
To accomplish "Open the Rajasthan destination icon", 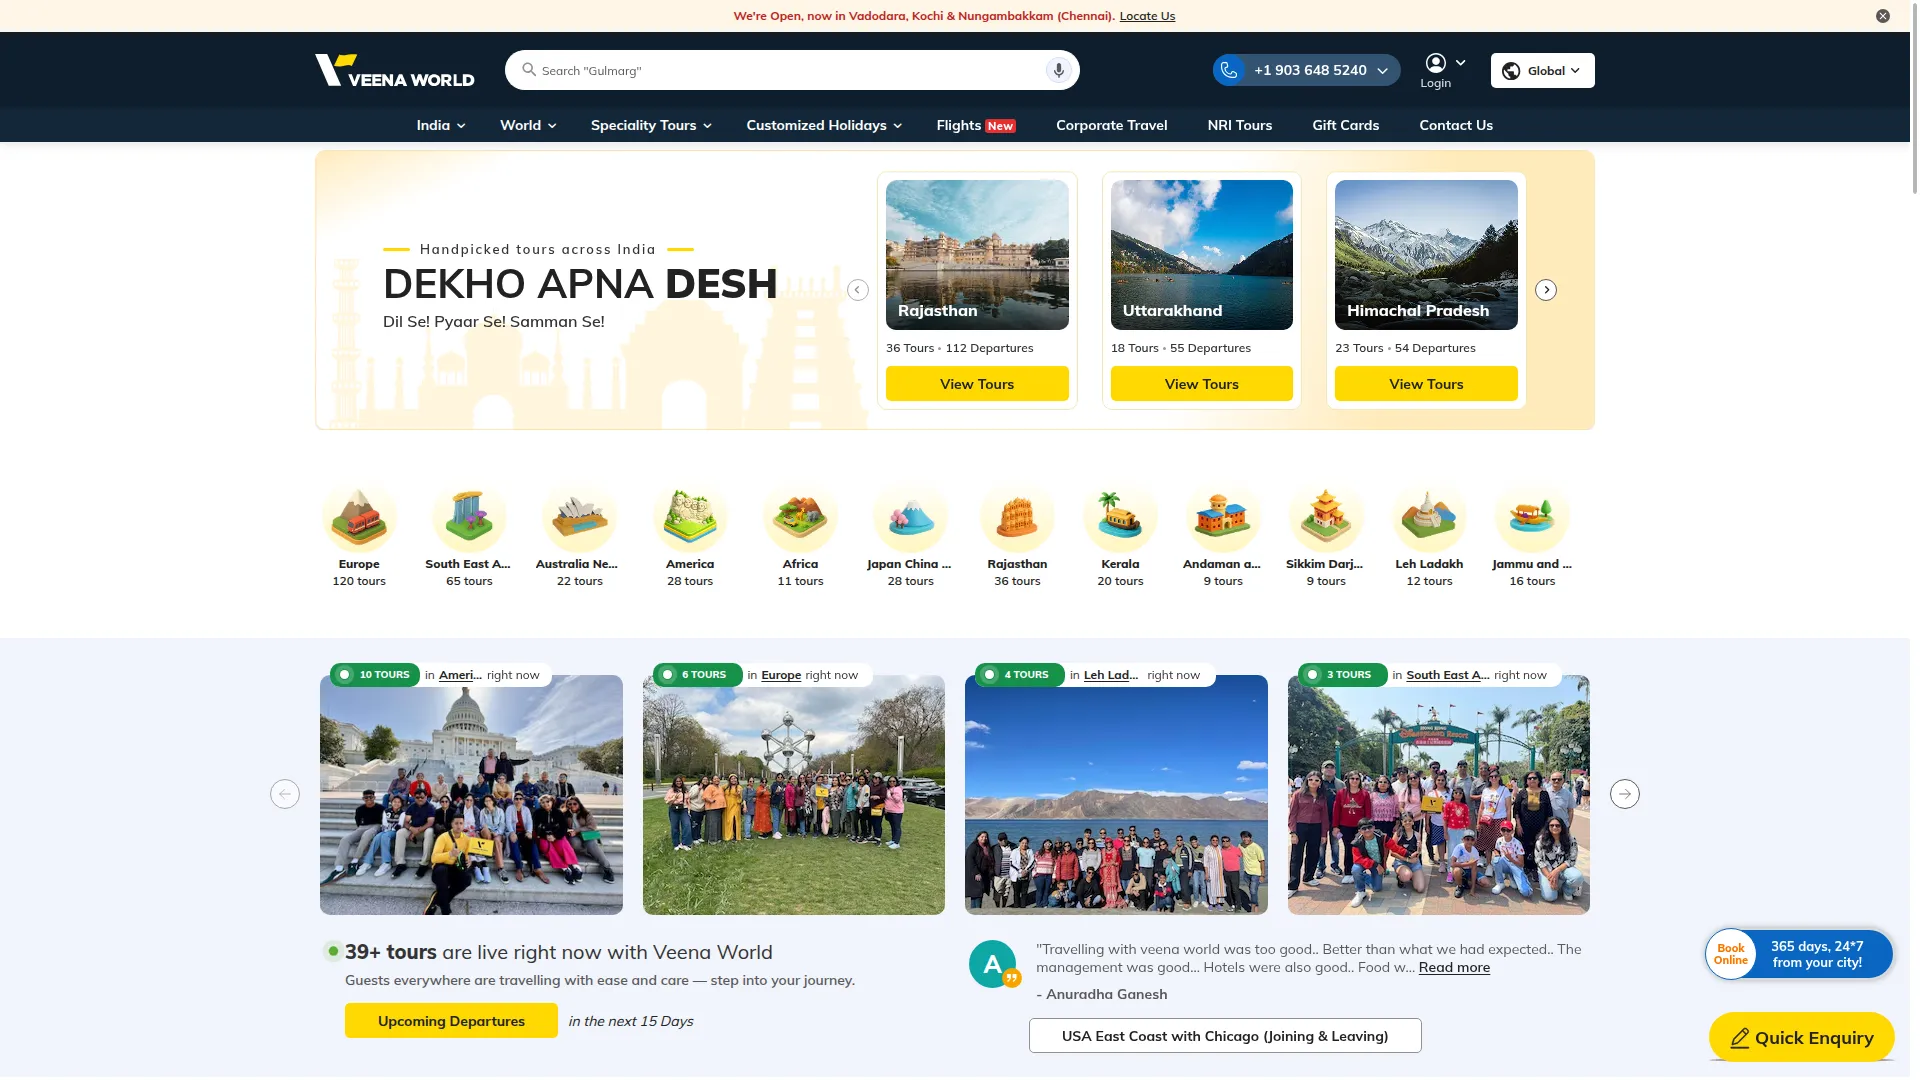I will pos(1017,518).
